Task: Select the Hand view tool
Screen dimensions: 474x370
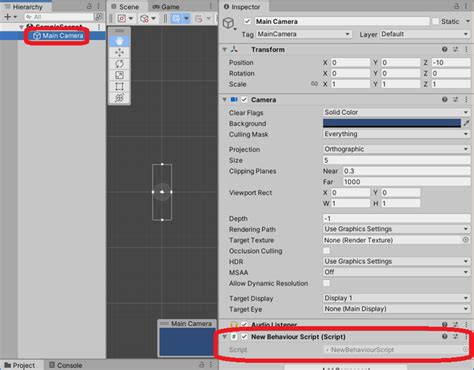Action: (119, 41)
